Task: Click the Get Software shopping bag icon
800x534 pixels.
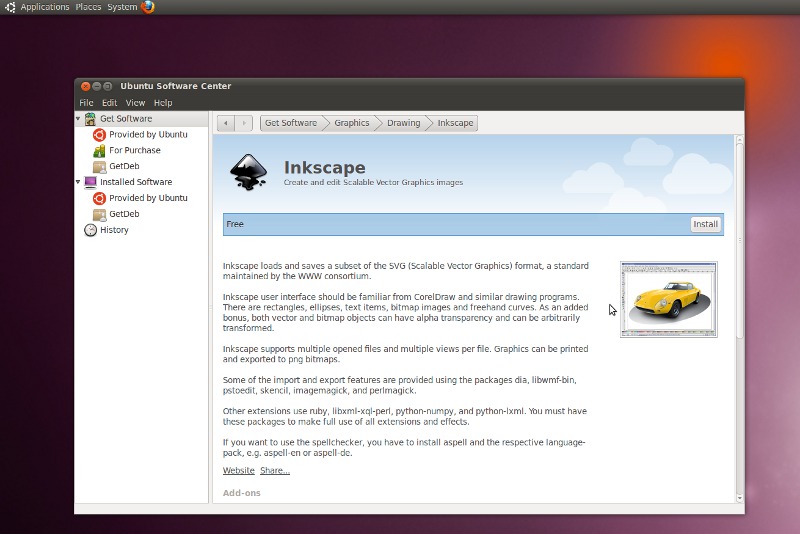Action: click(x=90, y=119)
